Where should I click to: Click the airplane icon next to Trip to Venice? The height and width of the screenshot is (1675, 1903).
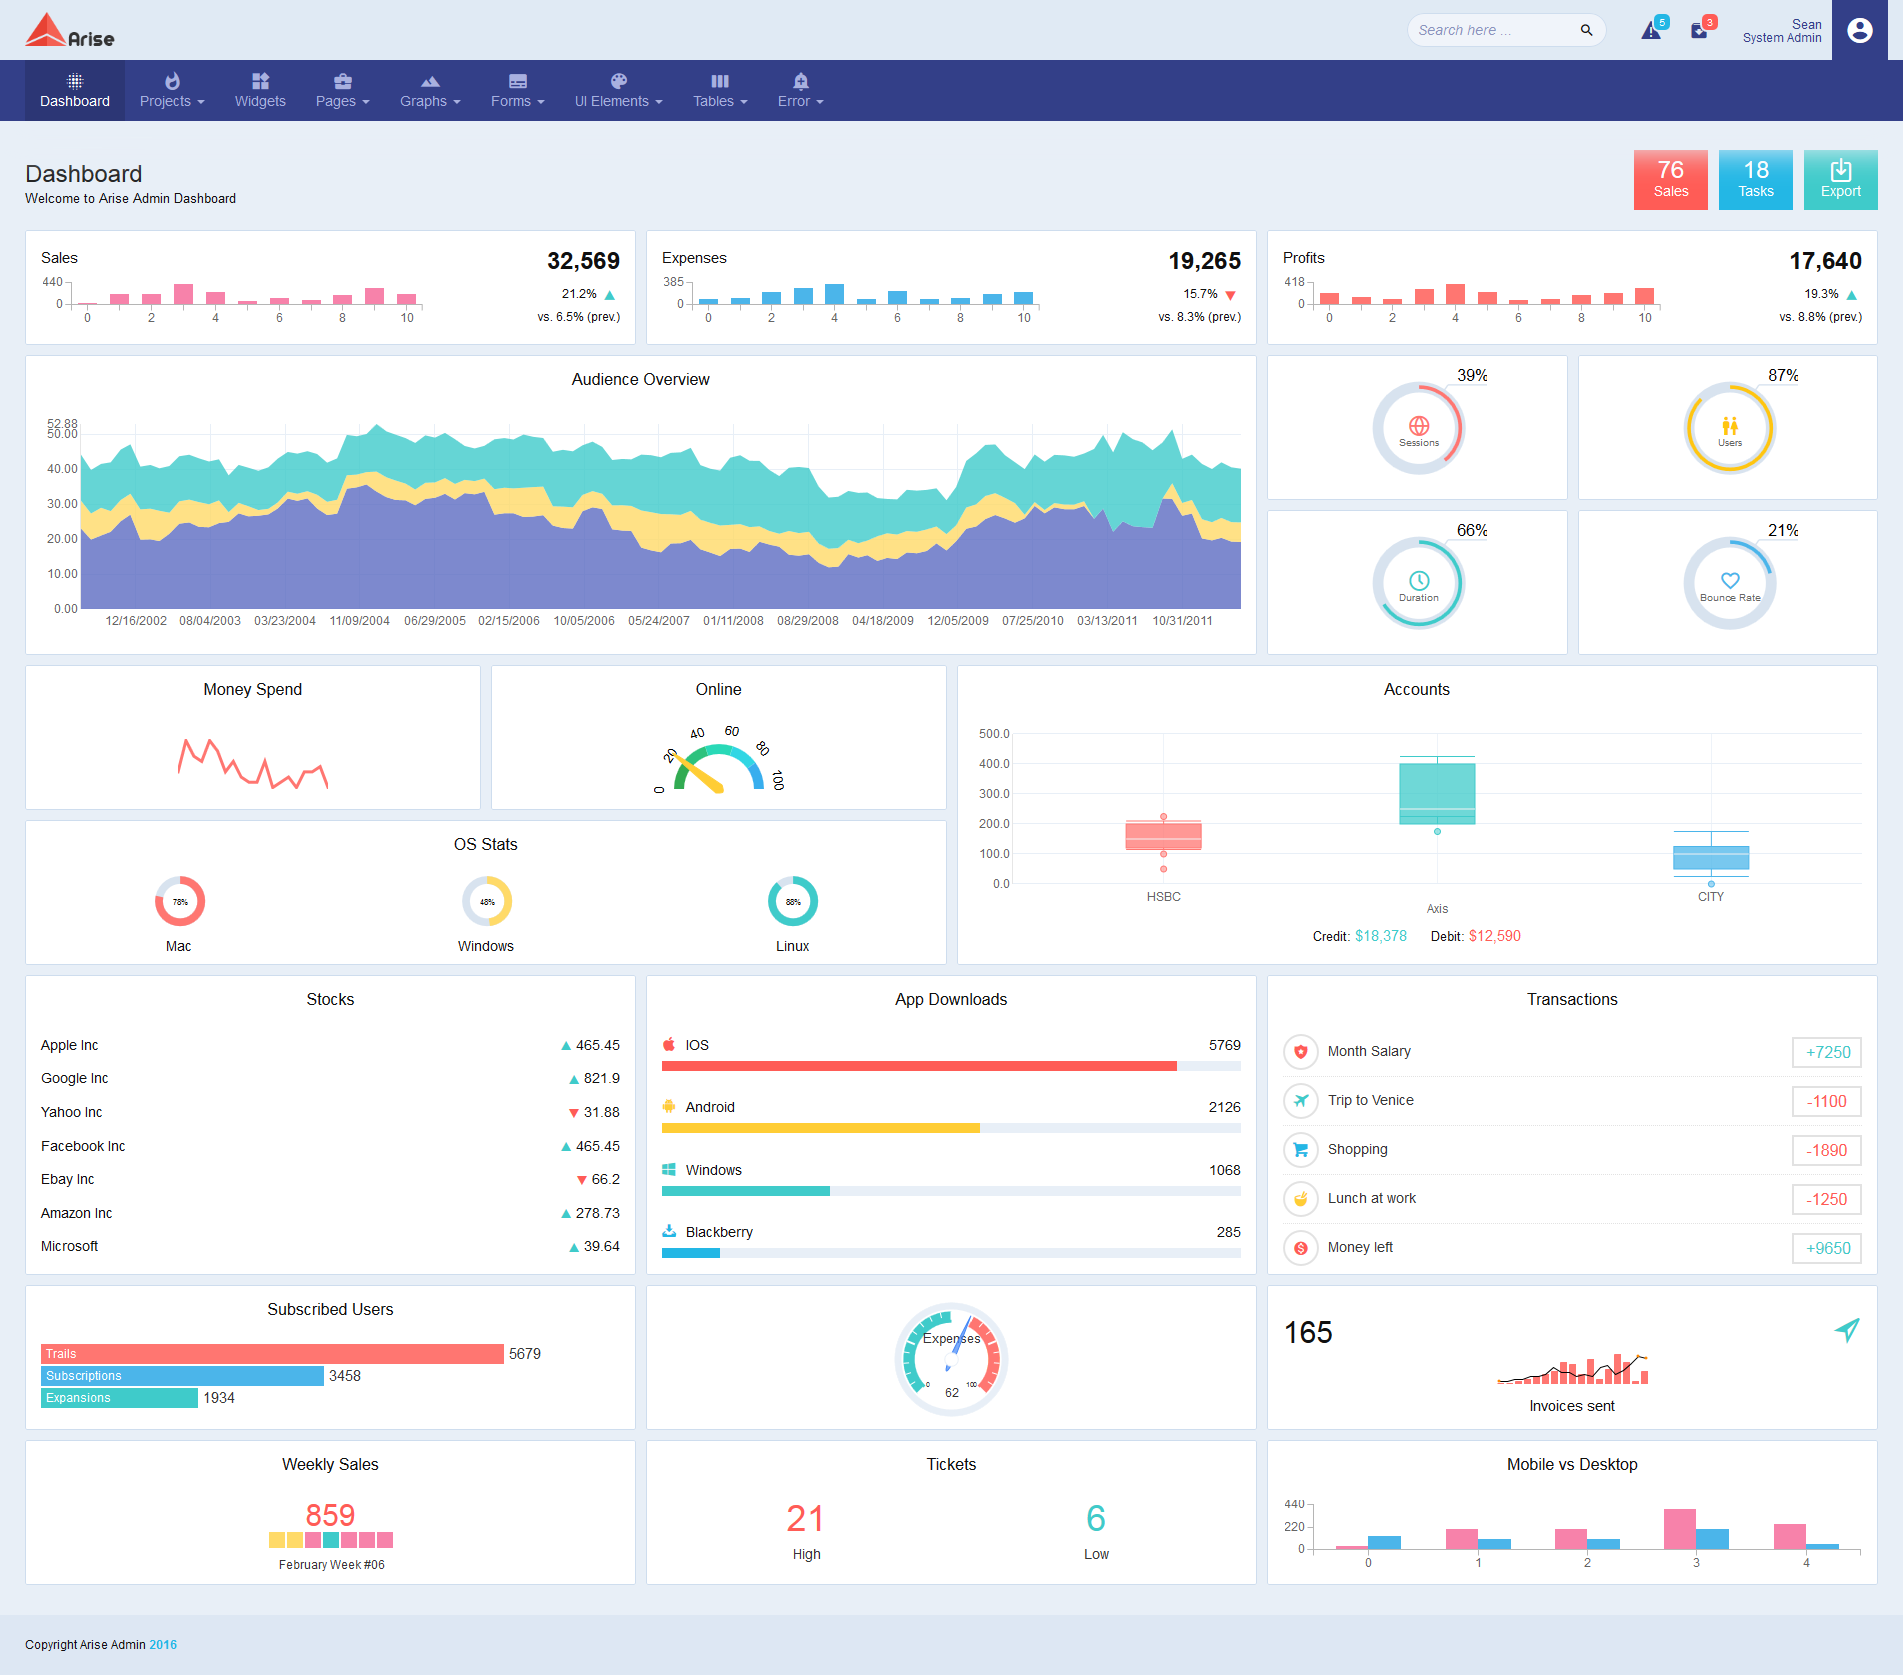[x=1300, y=1101]
